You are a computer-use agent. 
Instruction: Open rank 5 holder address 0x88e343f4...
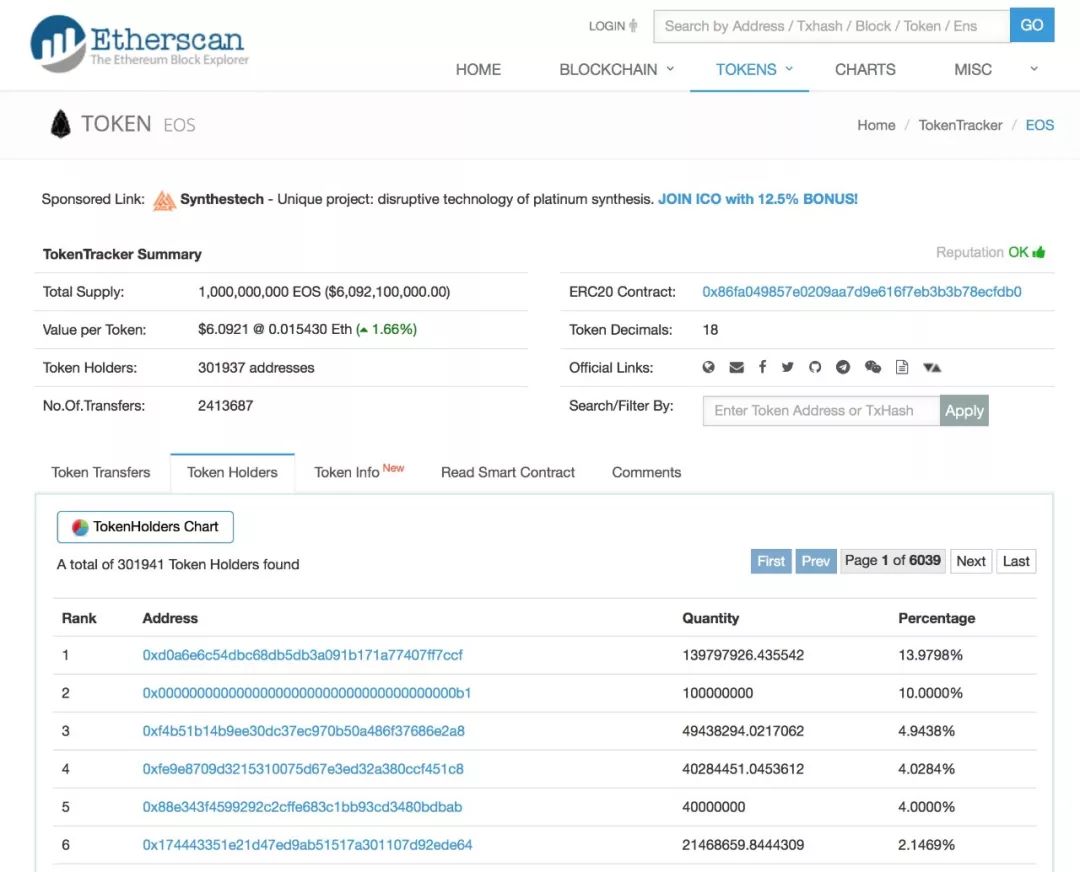(x=302, y=807)
